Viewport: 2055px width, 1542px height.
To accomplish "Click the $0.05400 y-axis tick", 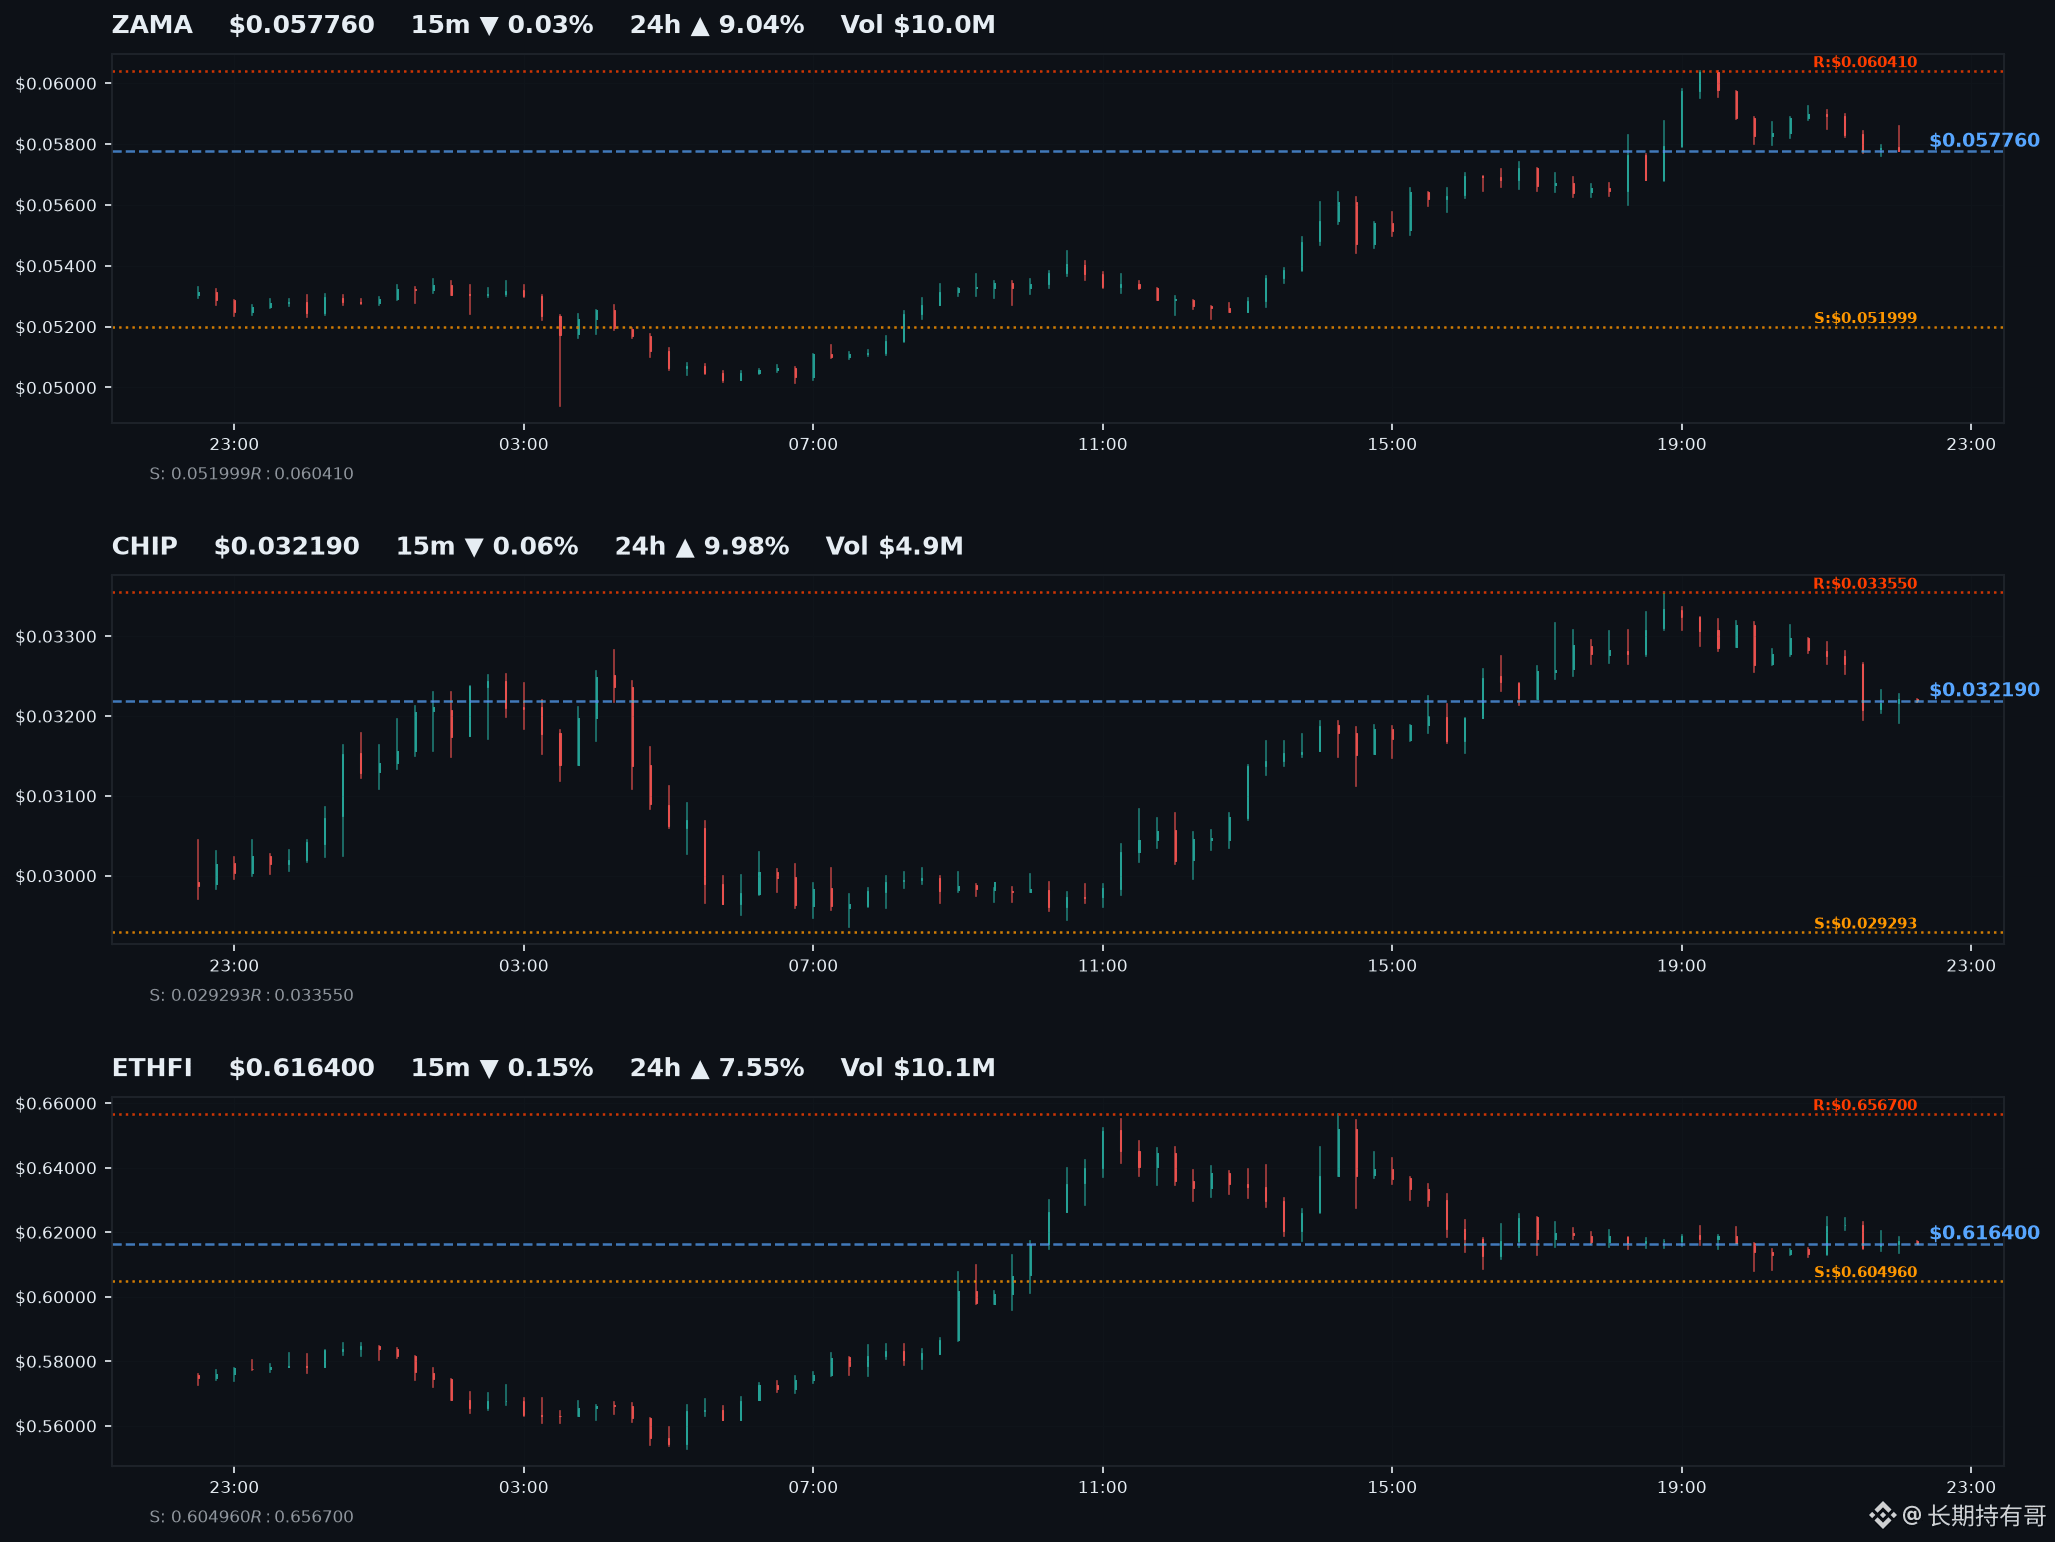I will click(56, 266).
